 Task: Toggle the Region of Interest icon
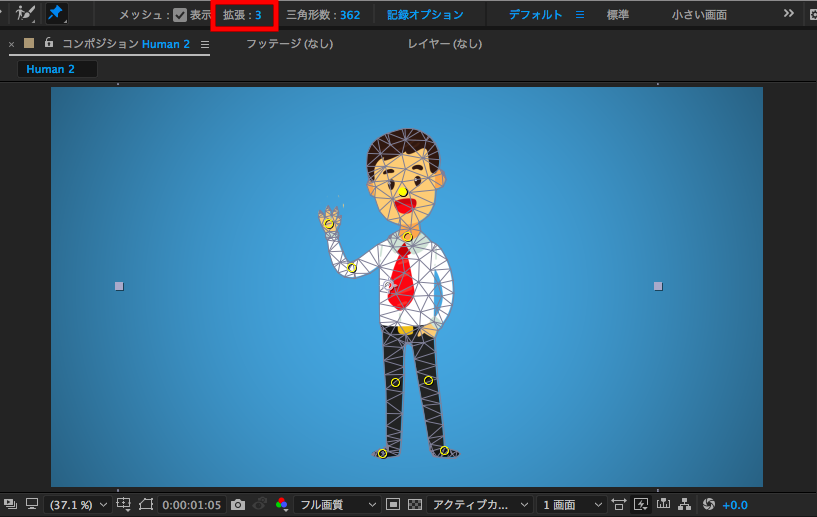(x=393, y=504)
